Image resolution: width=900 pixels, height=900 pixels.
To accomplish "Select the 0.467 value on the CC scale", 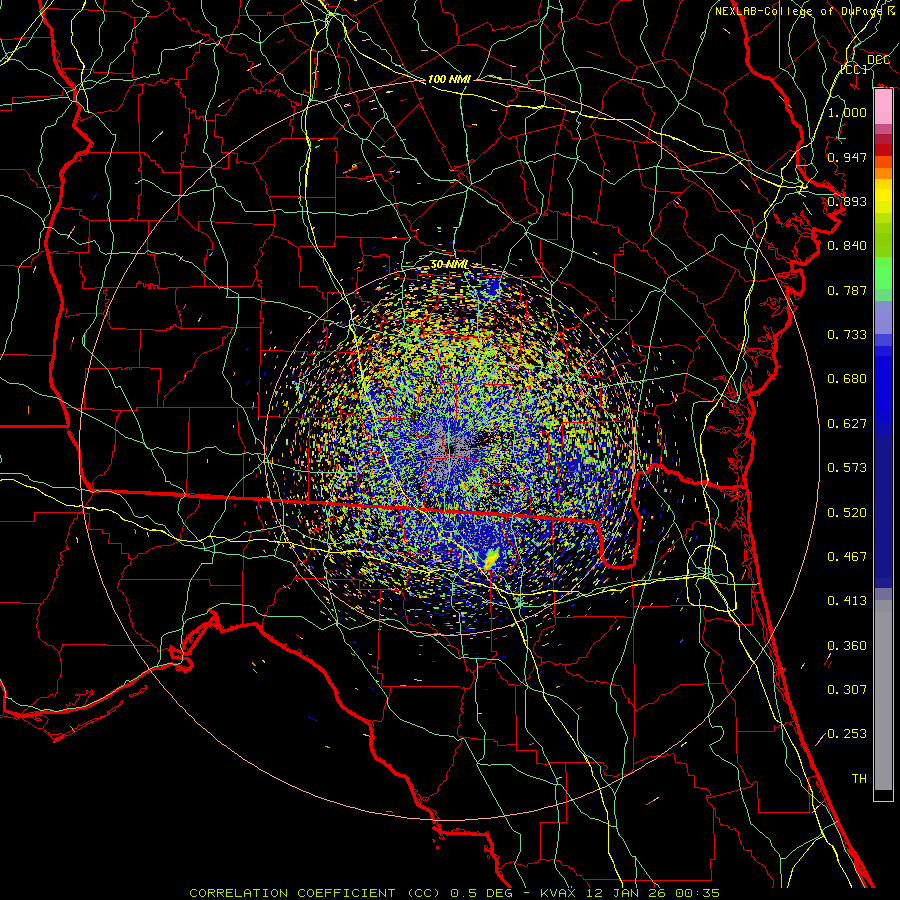I will coord(847,557).
